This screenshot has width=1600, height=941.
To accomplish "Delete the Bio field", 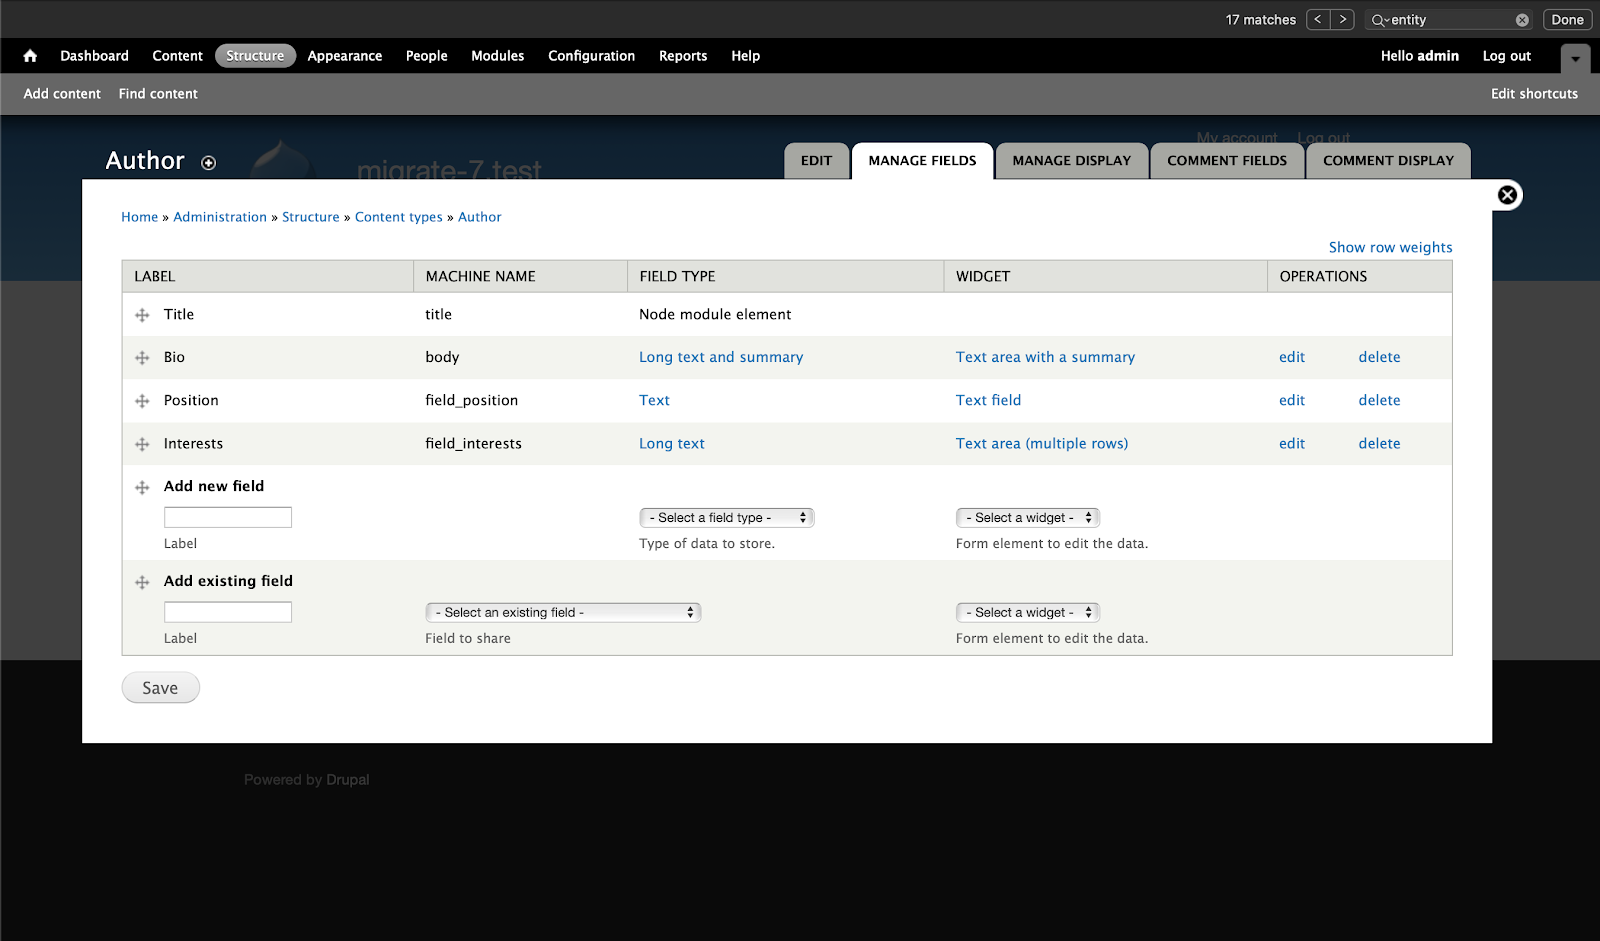I will click(1379, 357).
